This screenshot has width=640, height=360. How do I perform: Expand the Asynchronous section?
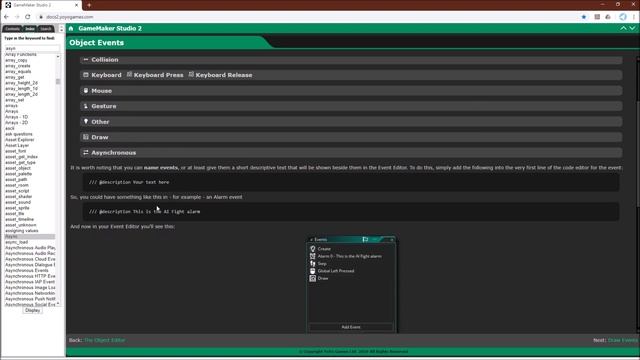tap(351, 153)
